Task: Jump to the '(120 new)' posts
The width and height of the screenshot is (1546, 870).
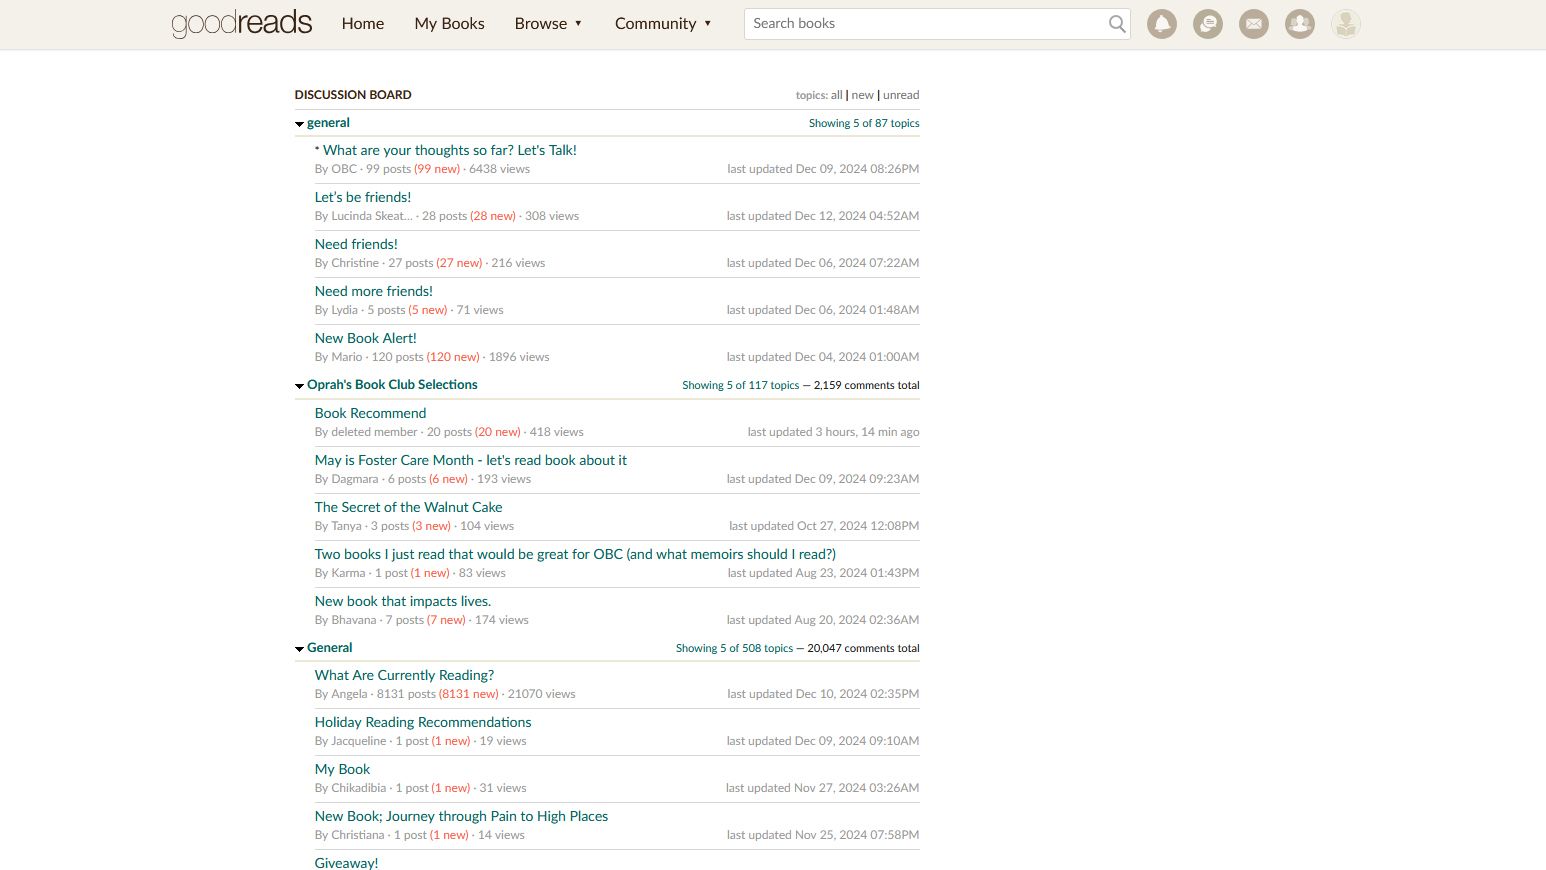Action: point(453,357)
